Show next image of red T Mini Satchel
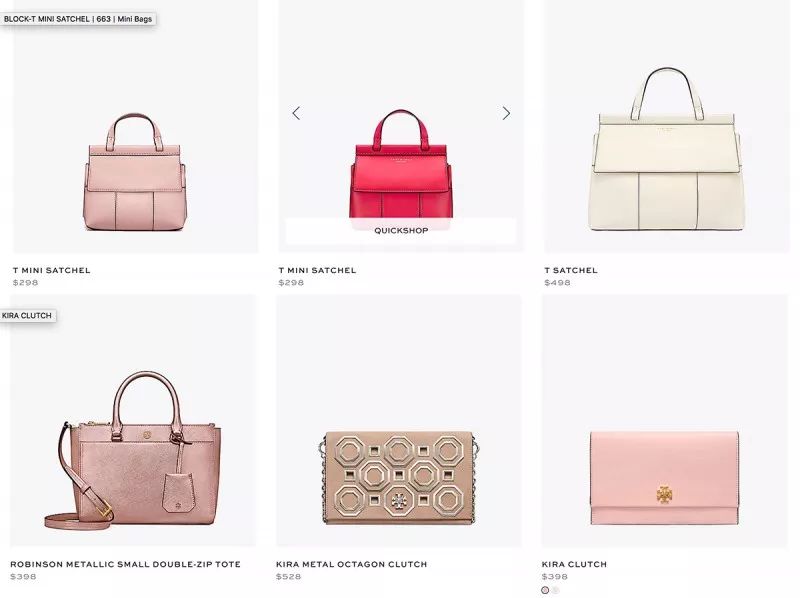The width and height of the screenshot is (800, 598). point(506,113)
